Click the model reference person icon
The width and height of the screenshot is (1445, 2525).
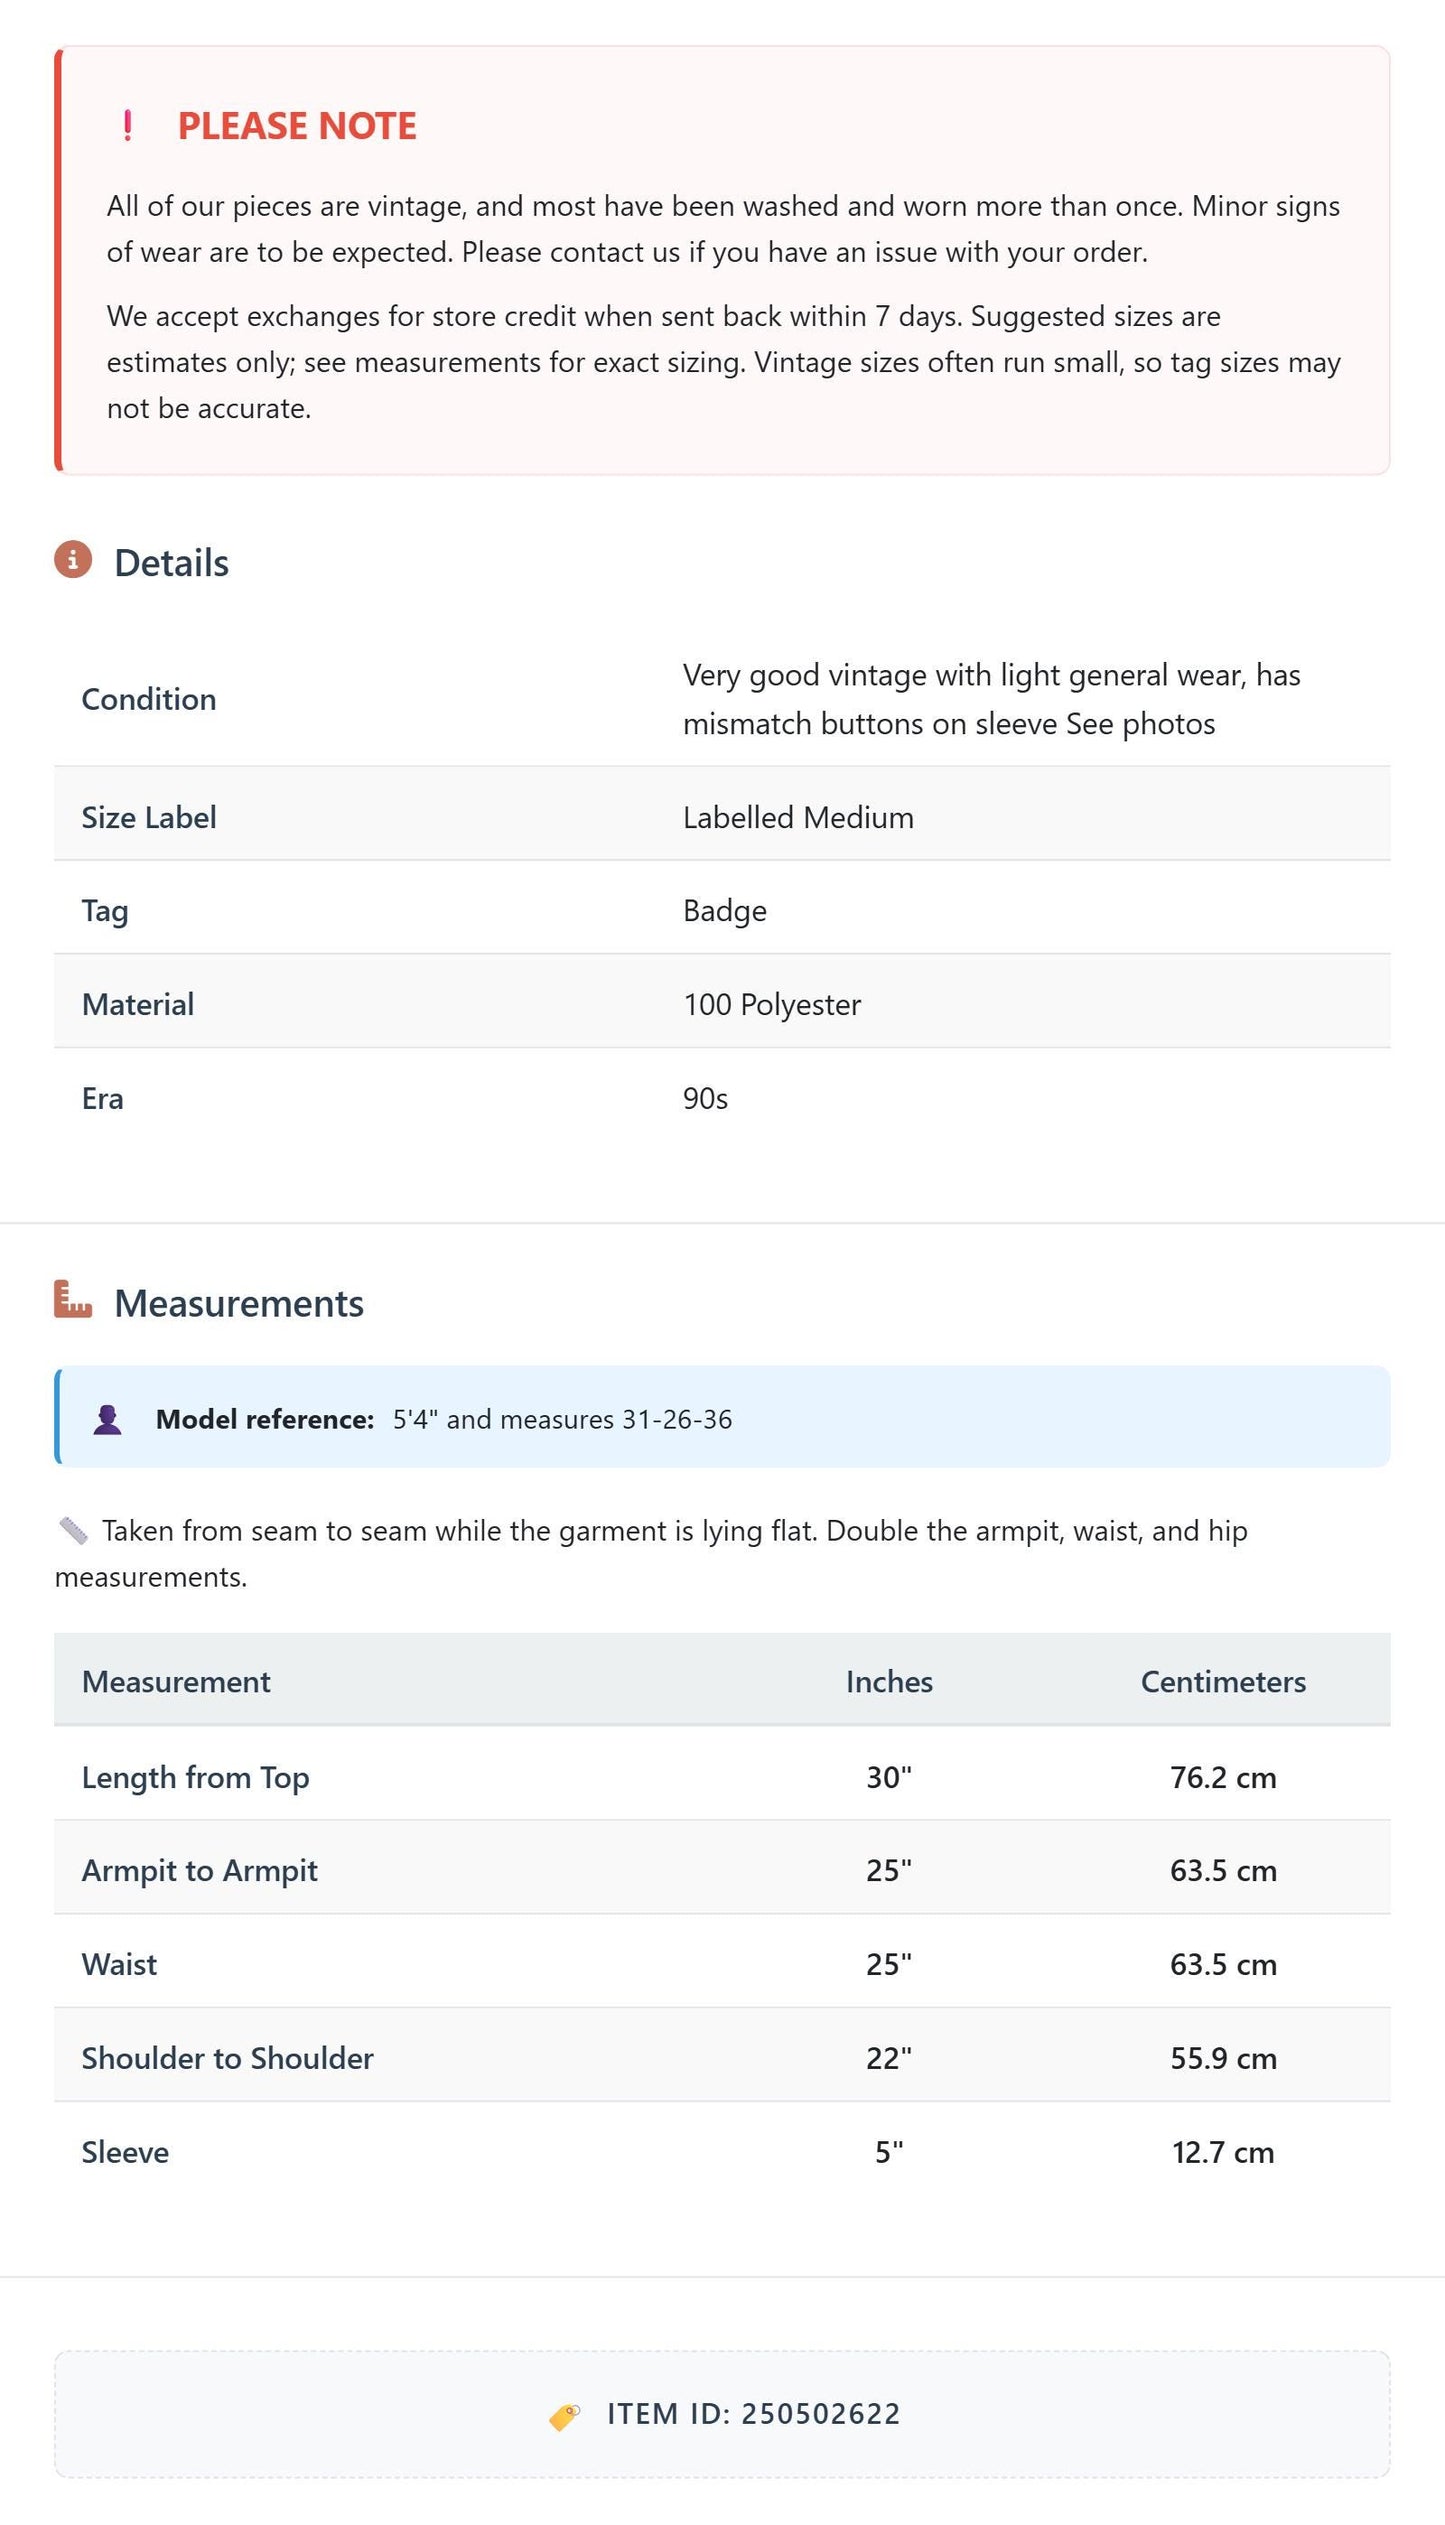click(108, 1419)
